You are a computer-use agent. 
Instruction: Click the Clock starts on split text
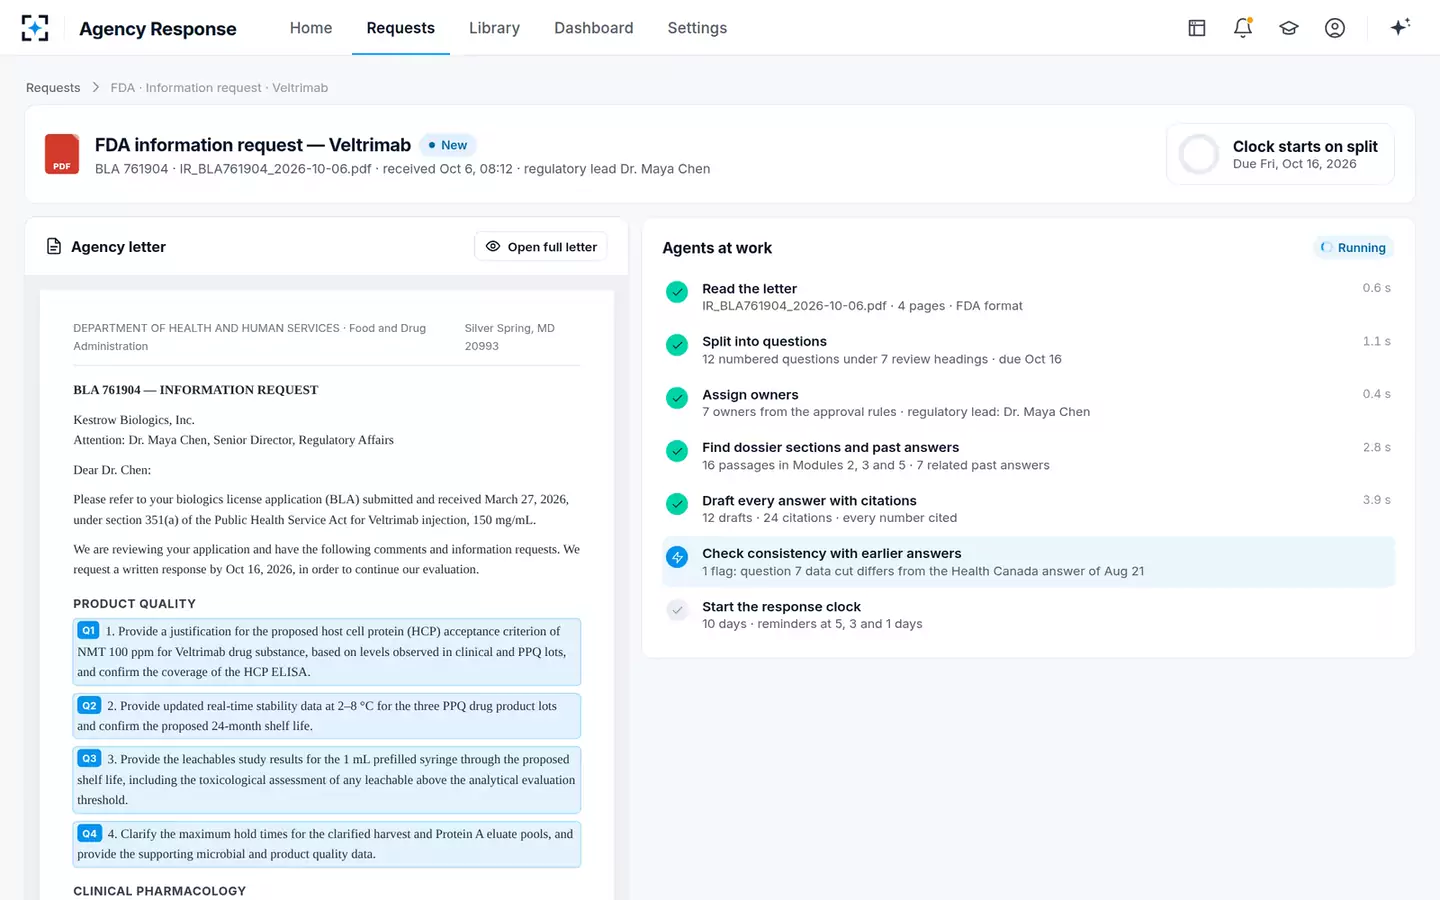click(x=1305, y=146)
